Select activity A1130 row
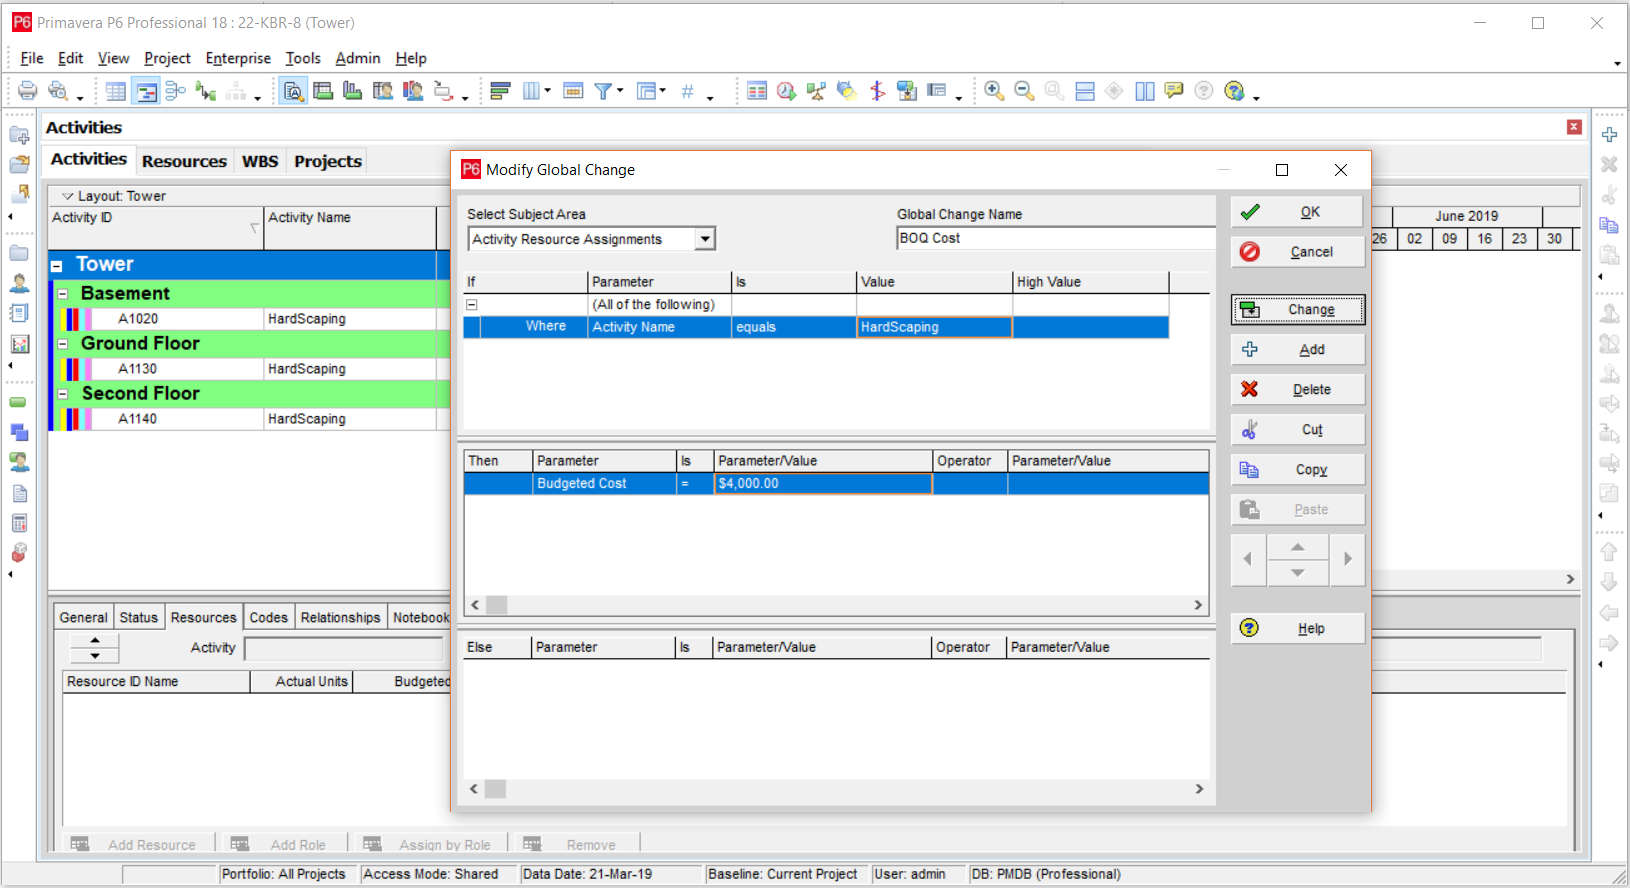The image size is (1630, 888). (x=242, y=369)
